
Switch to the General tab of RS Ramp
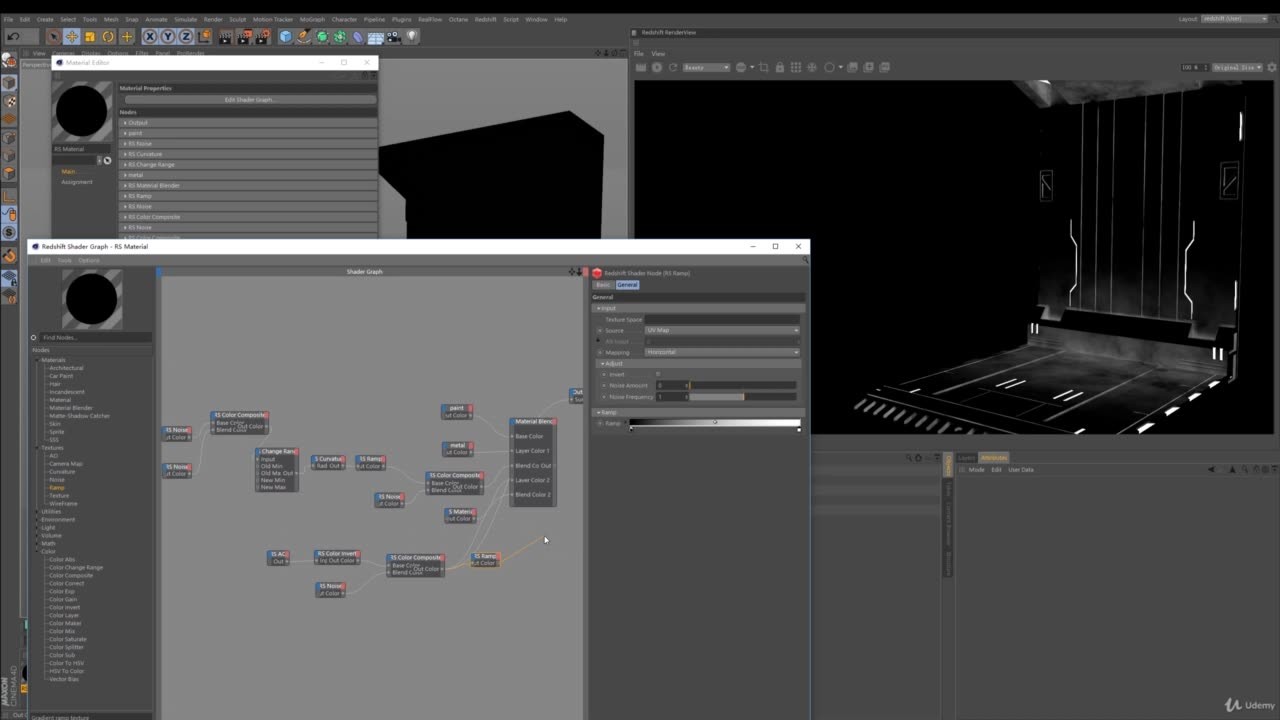coord(627,285)
